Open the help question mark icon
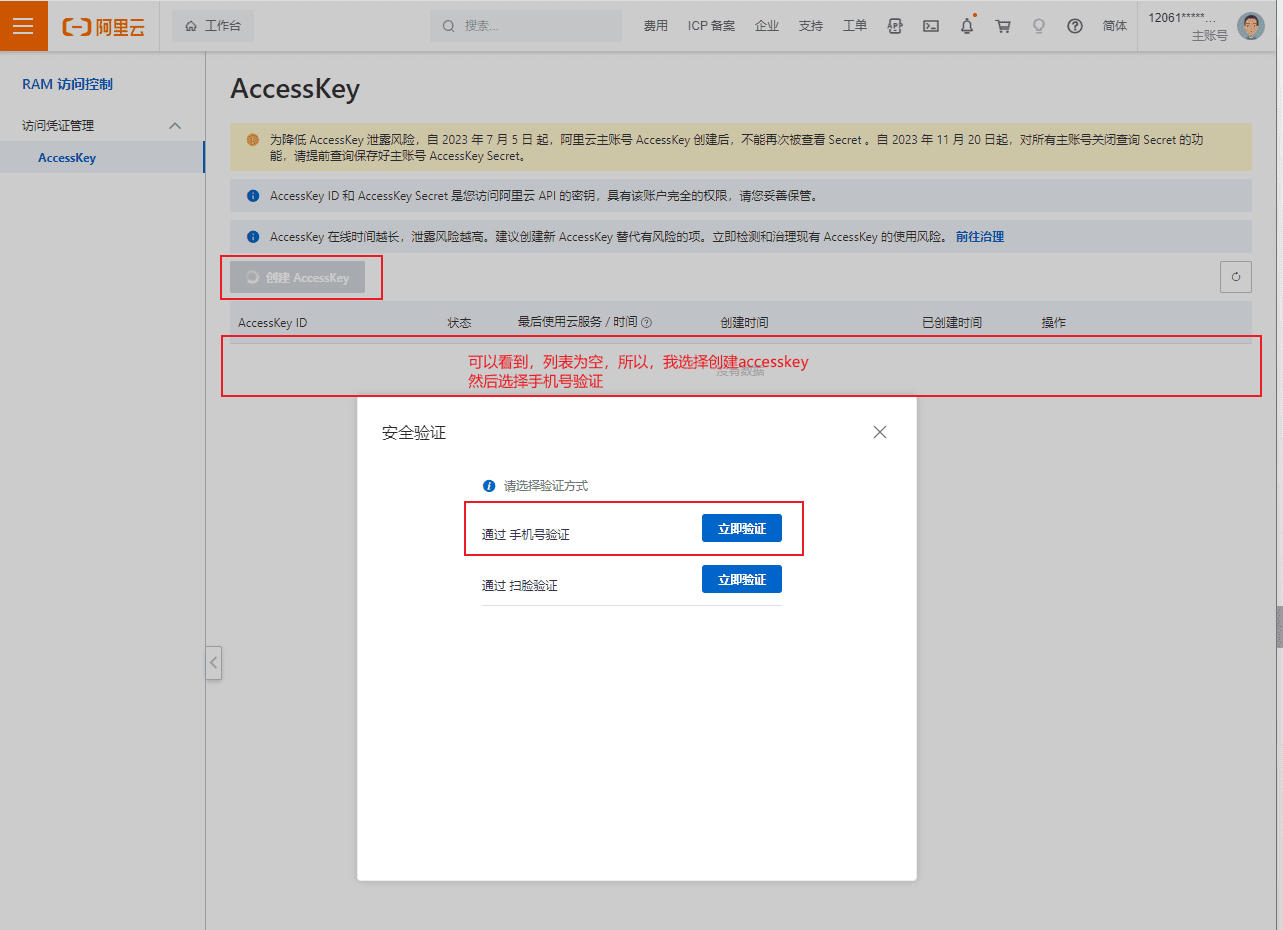 1075,26
